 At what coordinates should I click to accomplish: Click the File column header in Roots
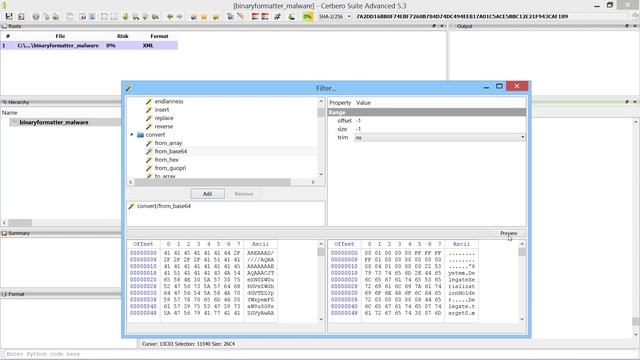pyautogui.click(x=60, y=36)
